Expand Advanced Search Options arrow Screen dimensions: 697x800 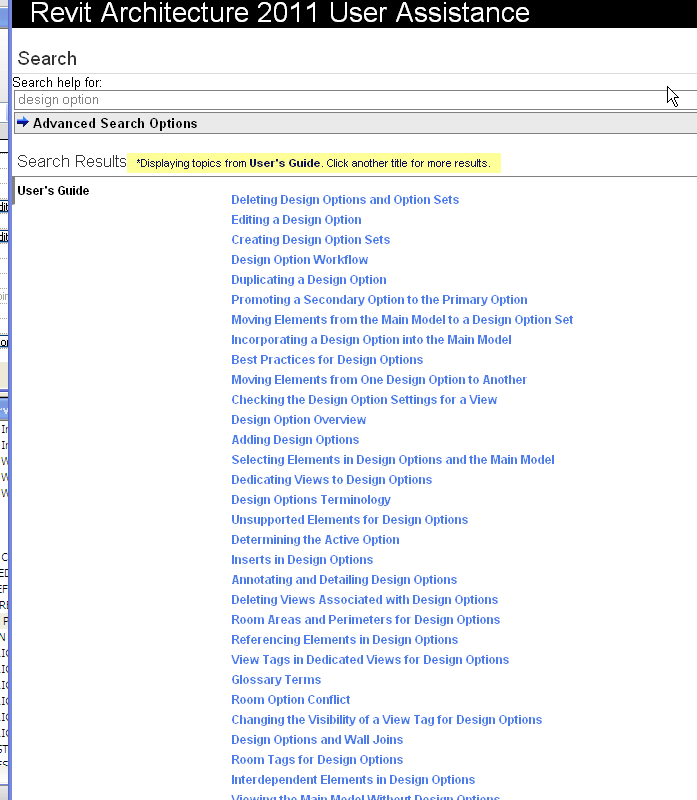pyautogui.click(x=23, y=122)
